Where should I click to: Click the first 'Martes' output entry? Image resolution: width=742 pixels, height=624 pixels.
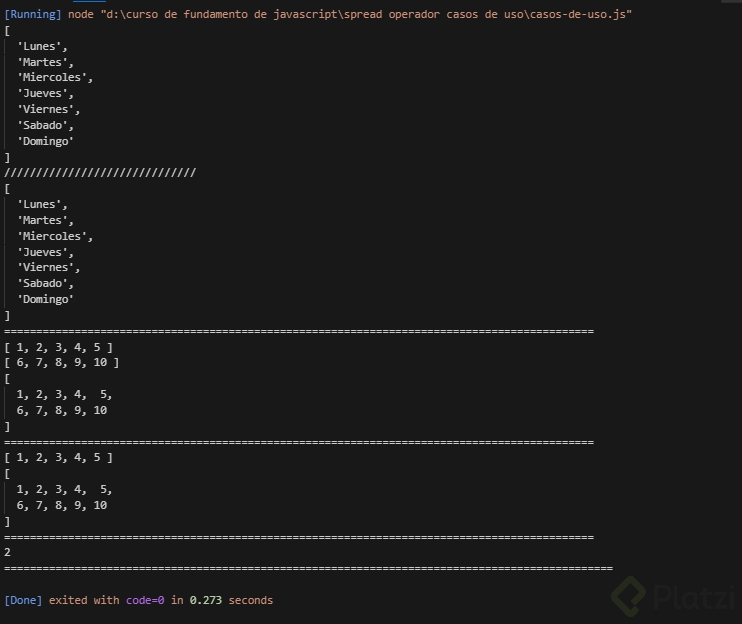tap(46, 62)
